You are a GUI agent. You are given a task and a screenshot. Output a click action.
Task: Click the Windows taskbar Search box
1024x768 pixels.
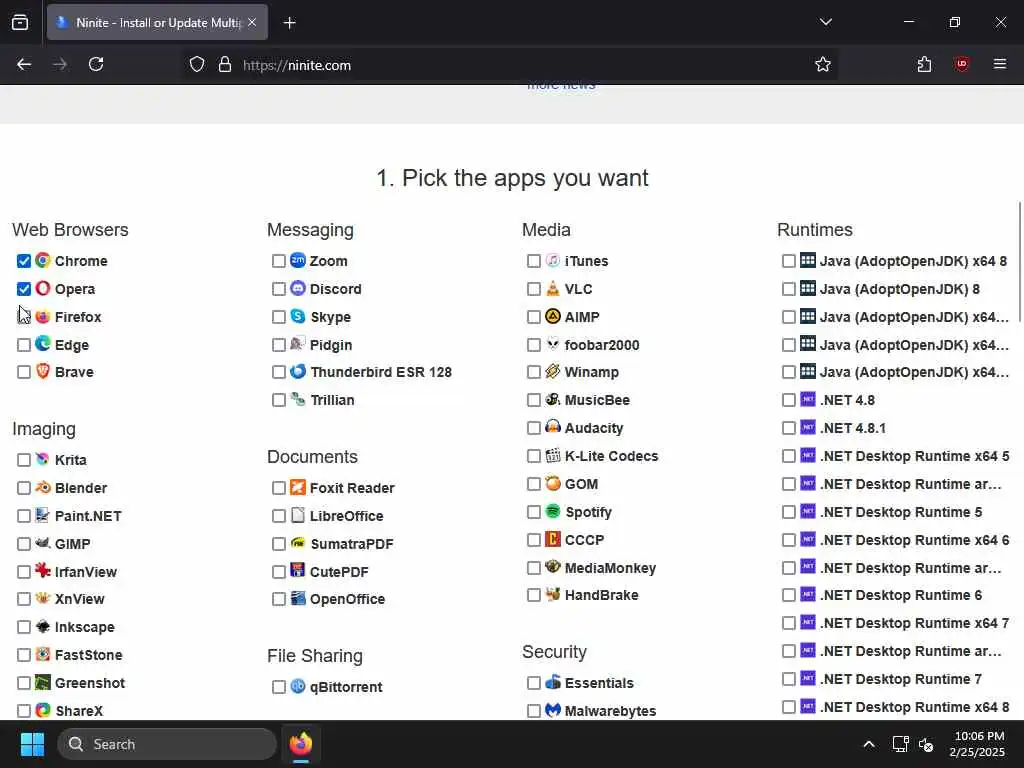(167, 744)
